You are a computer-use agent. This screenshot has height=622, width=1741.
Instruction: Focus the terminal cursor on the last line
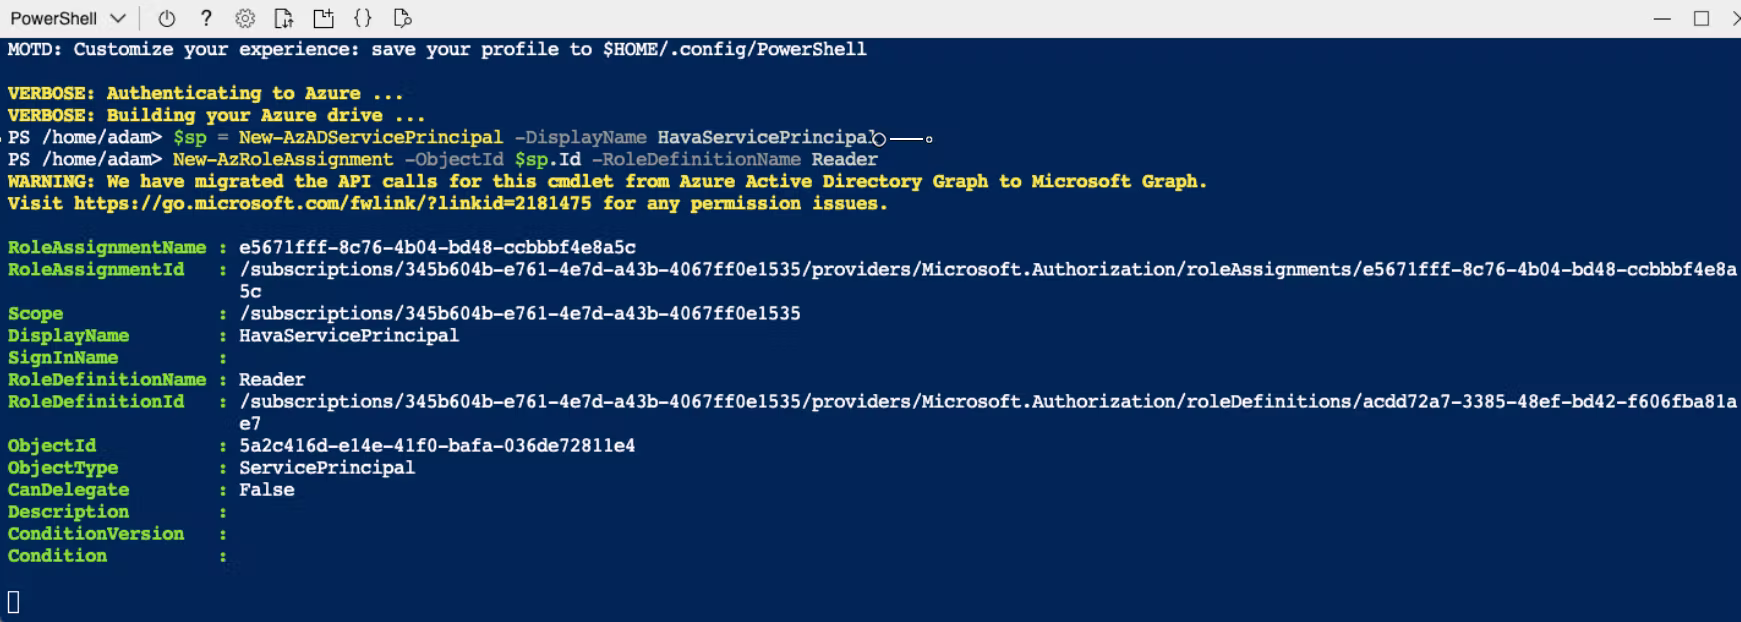tap(14, 601)
